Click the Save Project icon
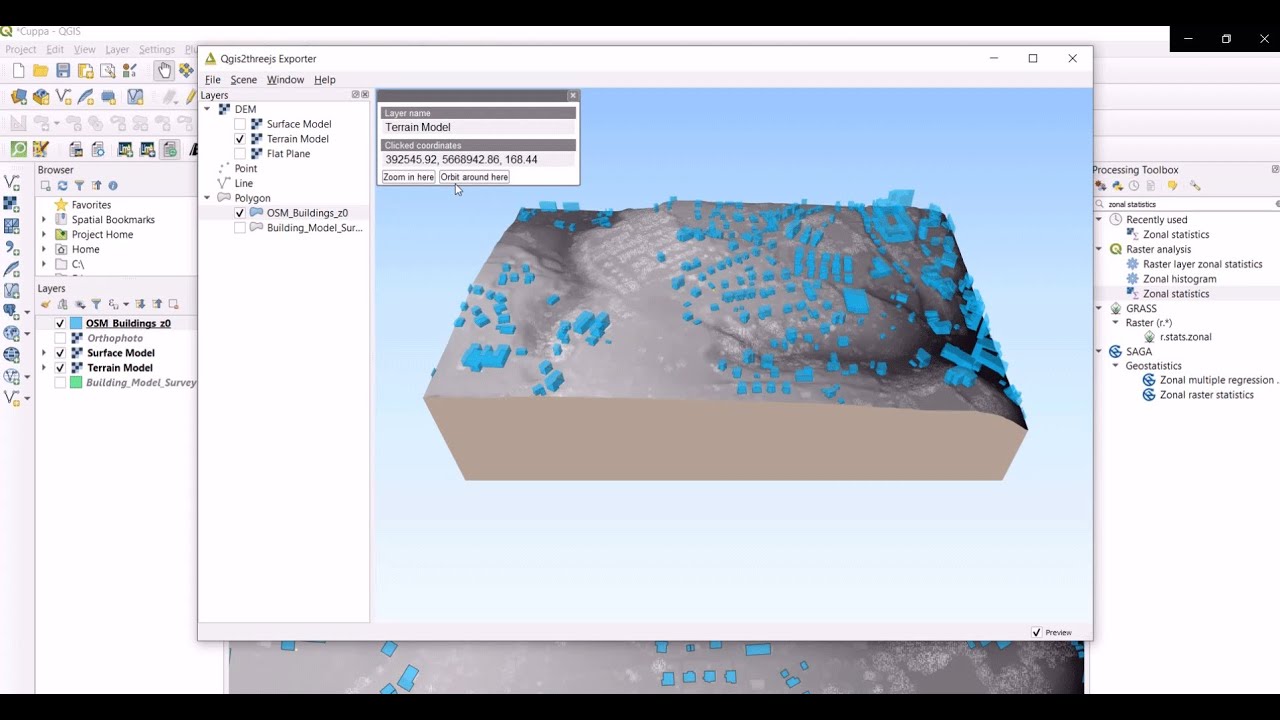 63,71
